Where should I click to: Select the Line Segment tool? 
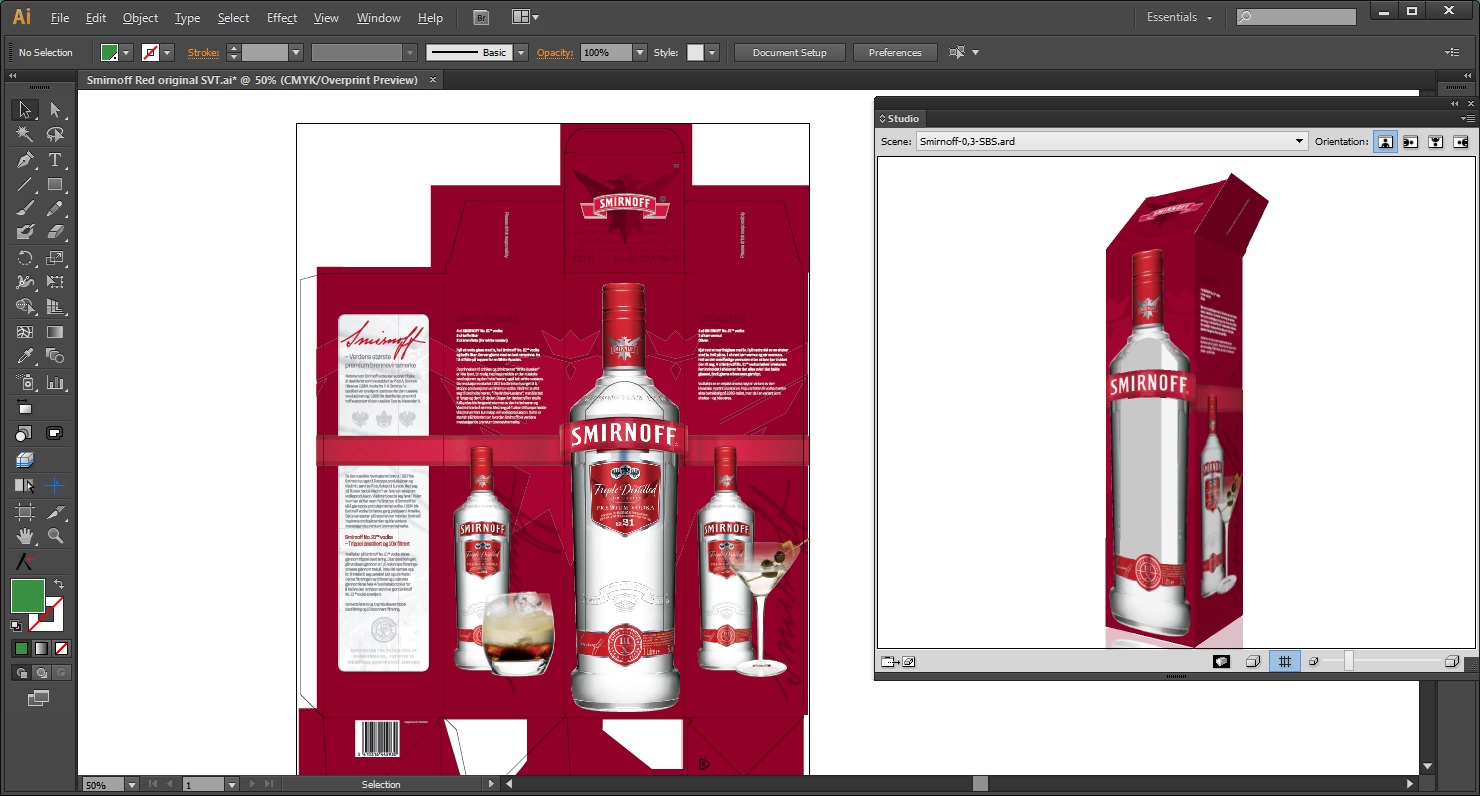[x=25, y=184]
